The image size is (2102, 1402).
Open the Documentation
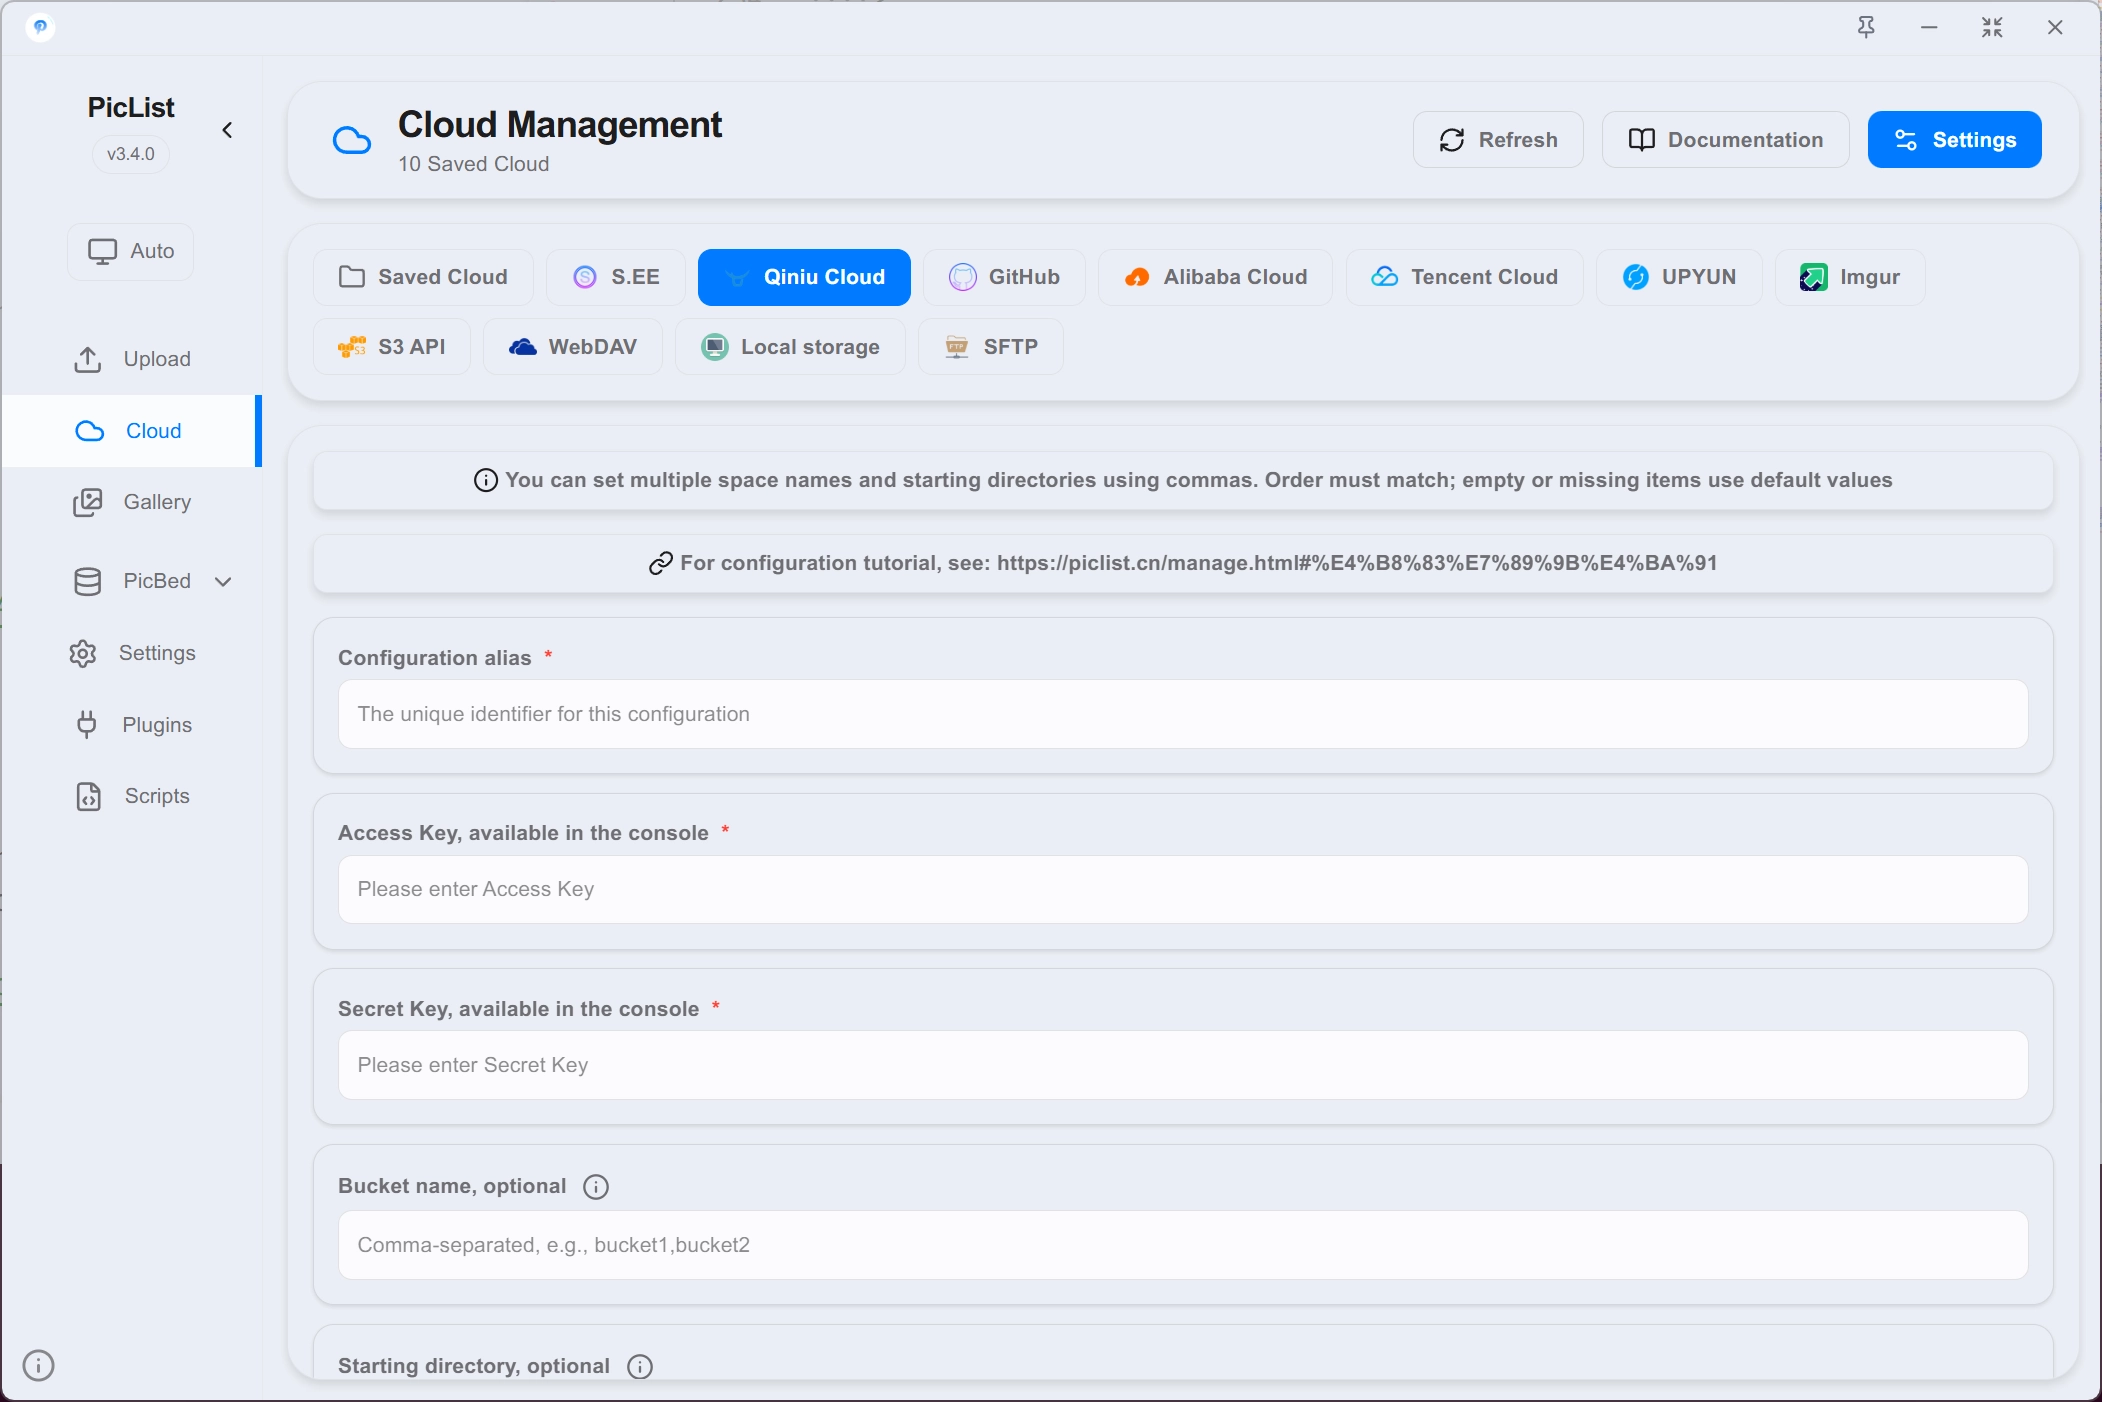(x=1725, y=140)
